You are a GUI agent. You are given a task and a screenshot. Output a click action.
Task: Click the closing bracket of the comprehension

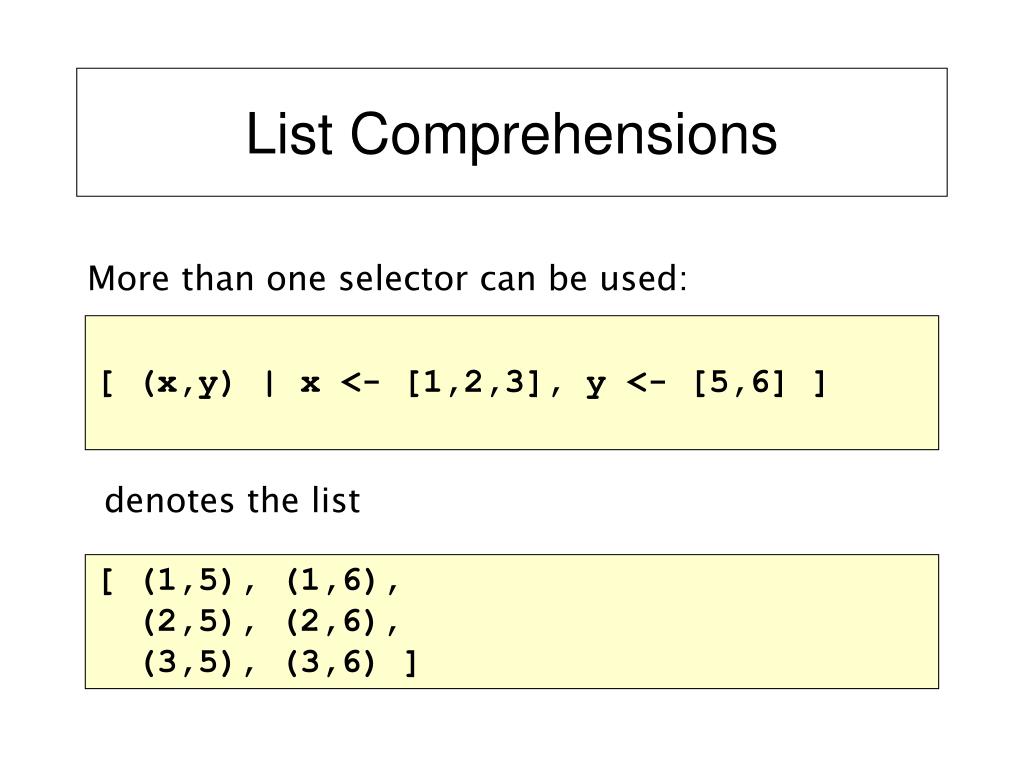[820, 383]
